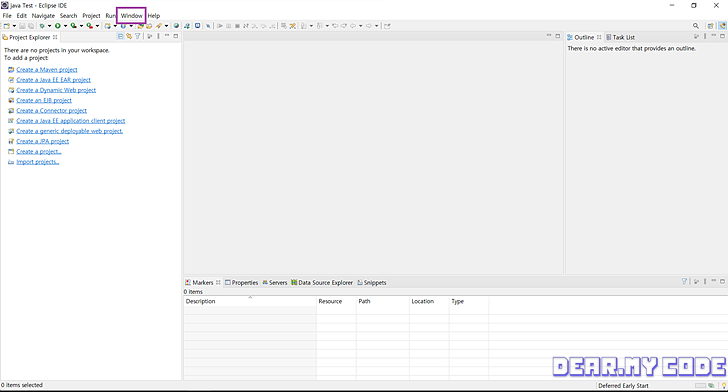
Task: Click the Create a Maven project link
Action: [47, 70]
